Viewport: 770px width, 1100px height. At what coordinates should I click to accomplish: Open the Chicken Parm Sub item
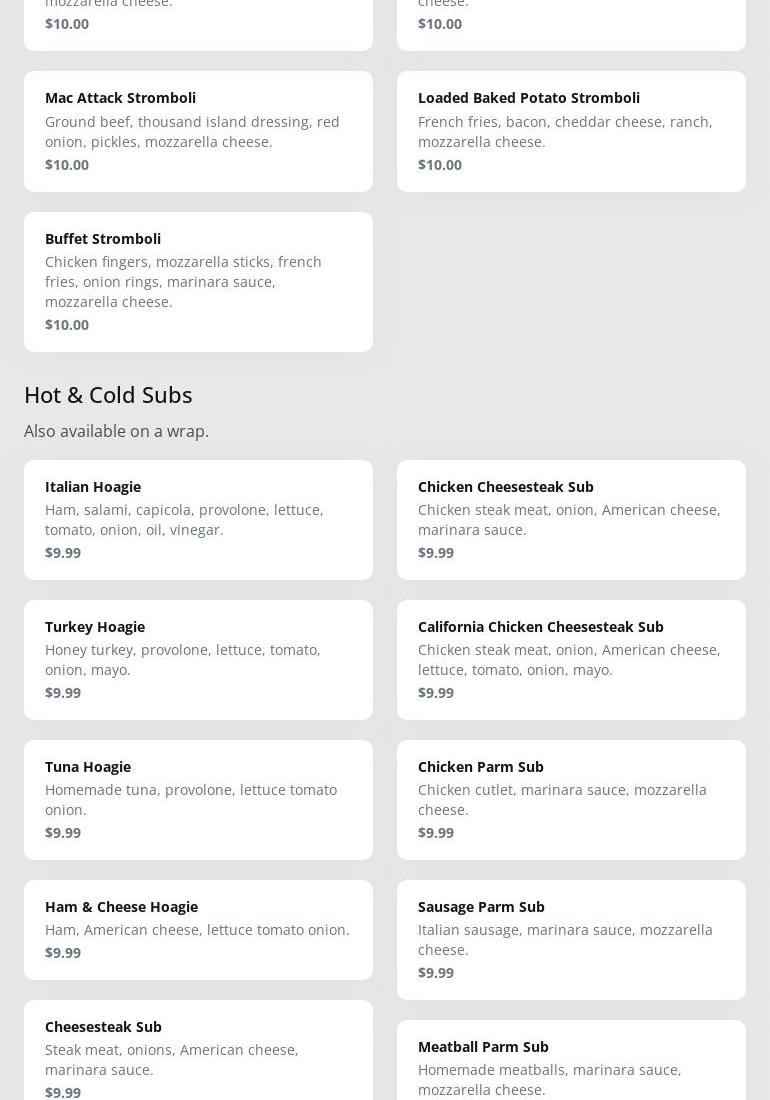(571, 799)
